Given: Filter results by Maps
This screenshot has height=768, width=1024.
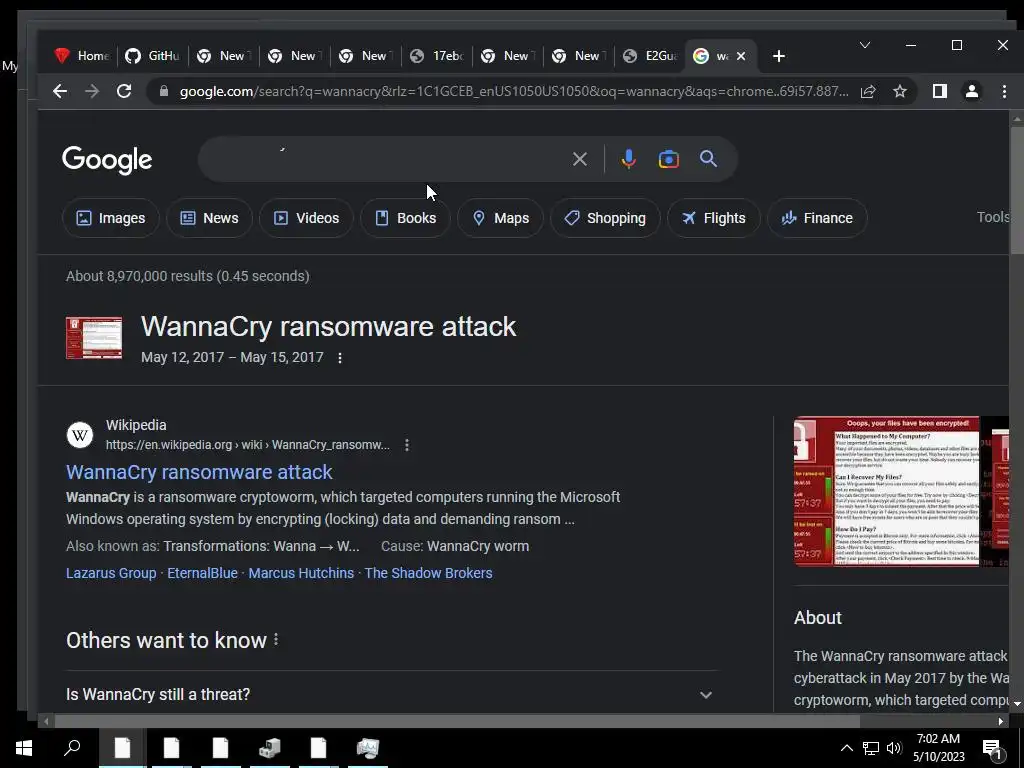Looking at the screenshot, I should (500, 218).
